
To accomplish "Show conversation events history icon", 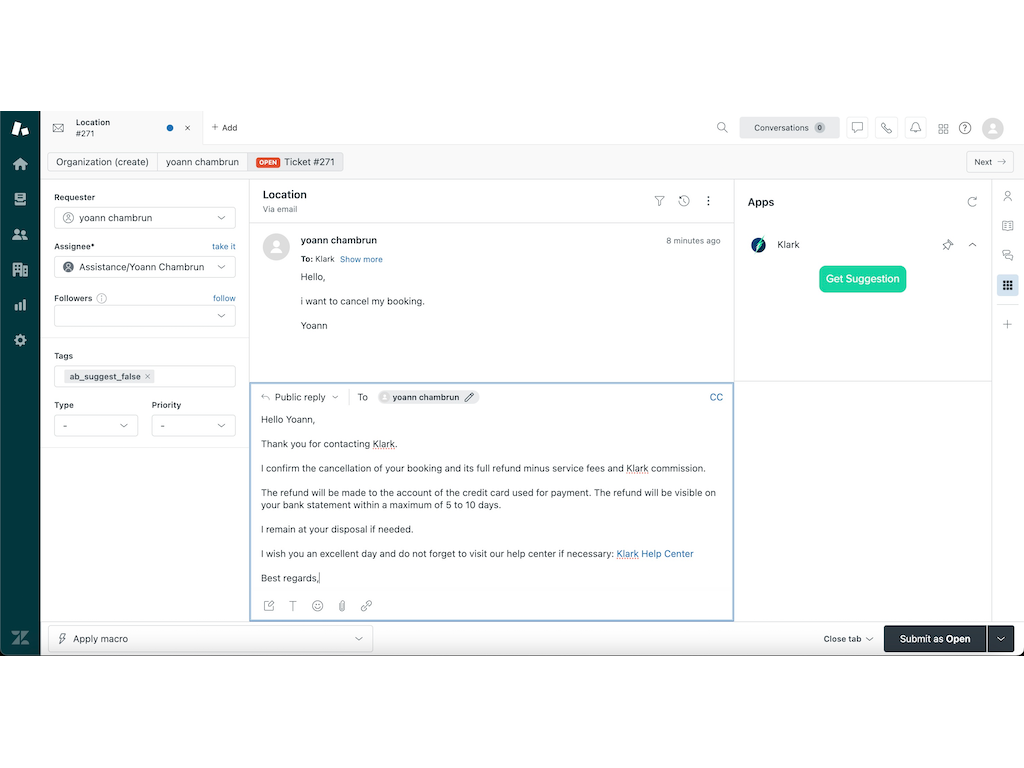I will [x=684, y=201].
